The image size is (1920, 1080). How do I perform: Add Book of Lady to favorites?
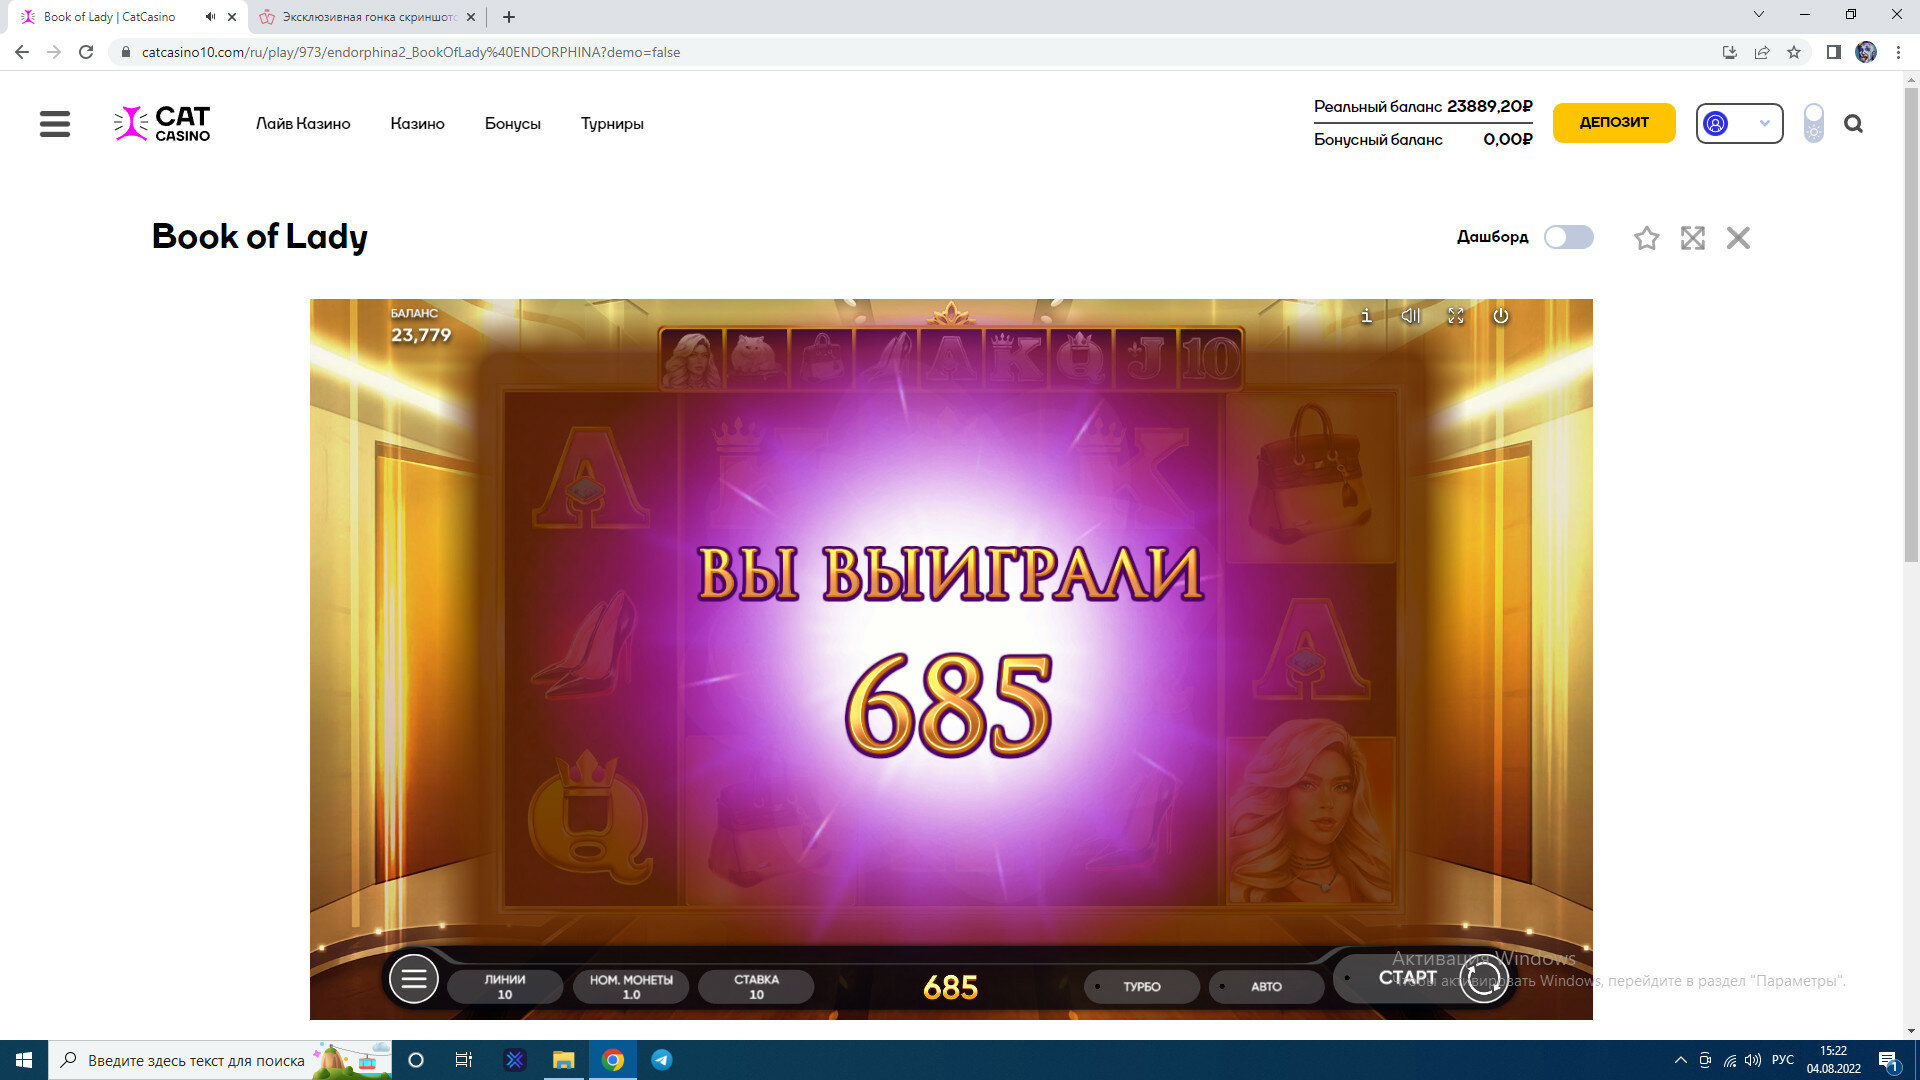pyautogui.click(x=1646, y=238)
